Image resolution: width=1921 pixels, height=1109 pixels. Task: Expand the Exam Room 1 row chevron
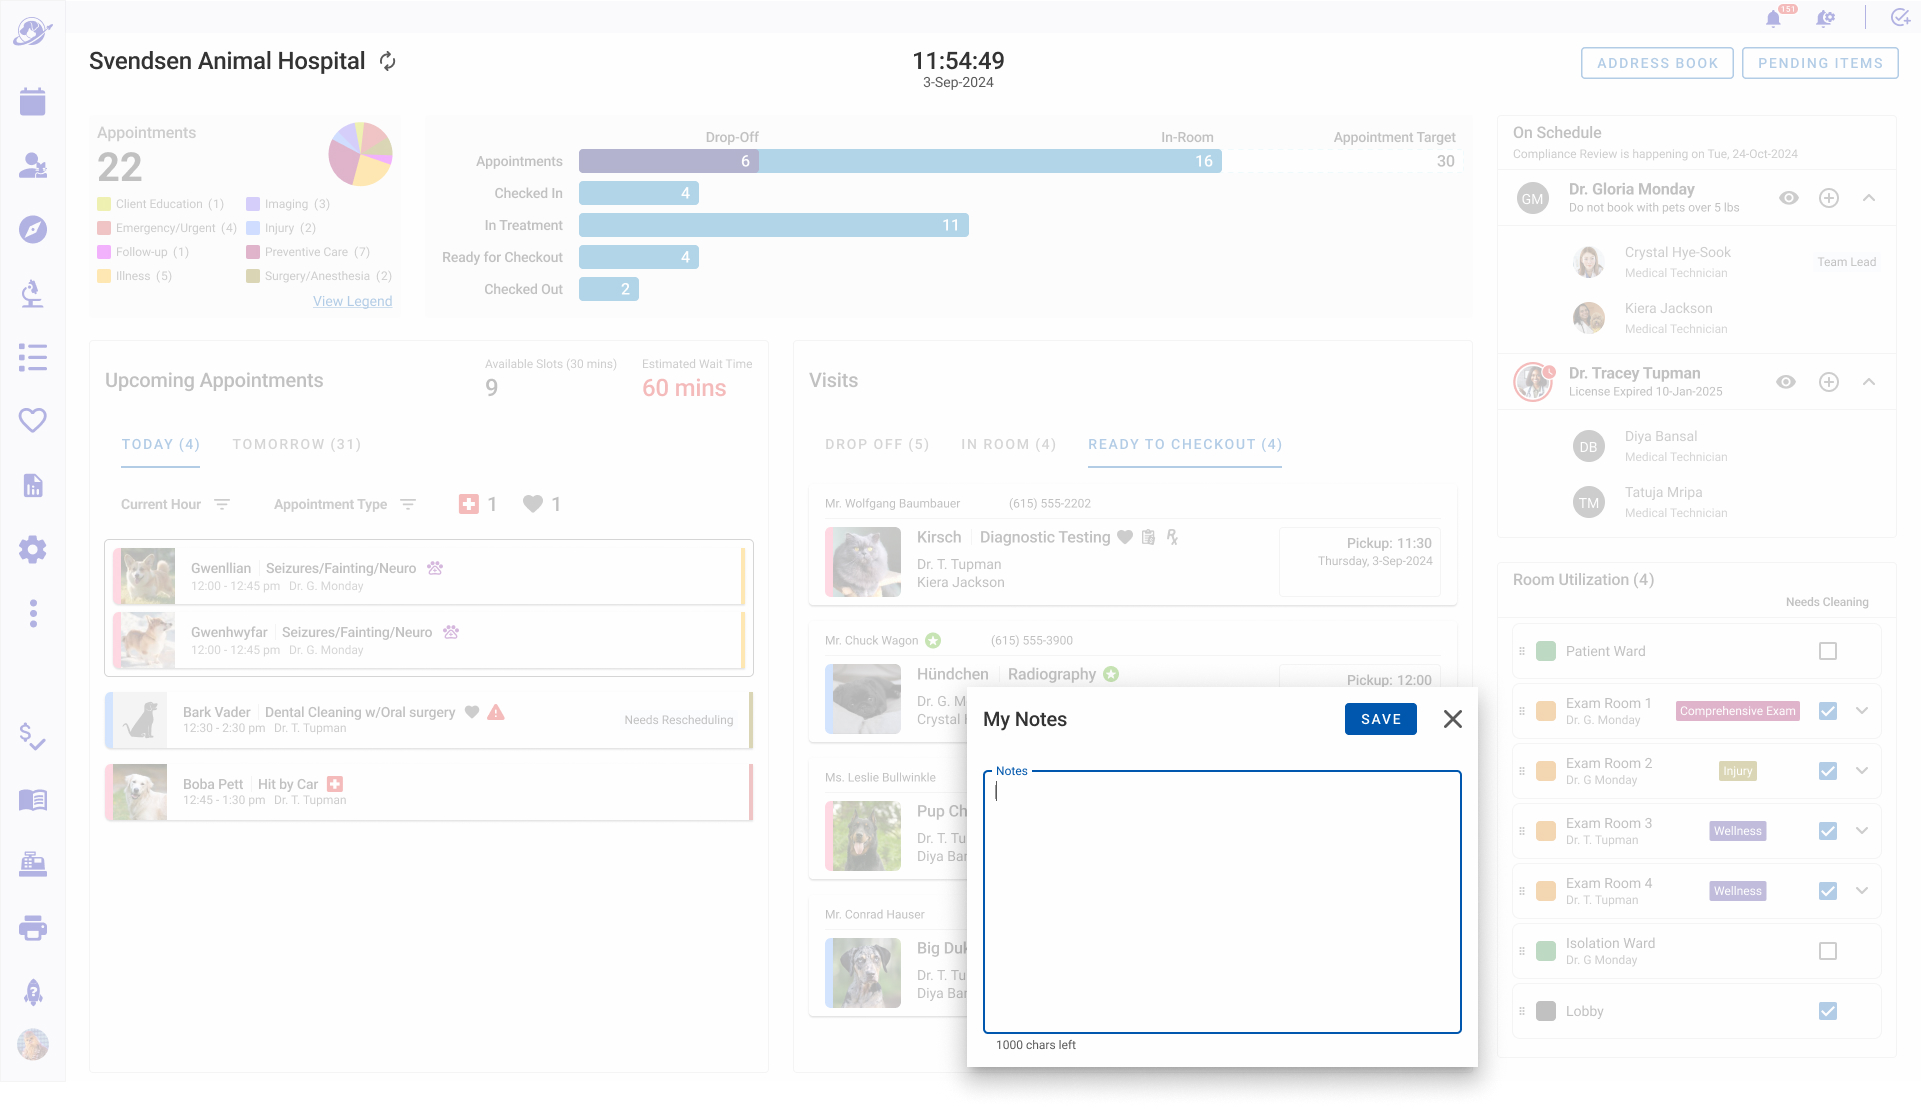(1862, 711)
